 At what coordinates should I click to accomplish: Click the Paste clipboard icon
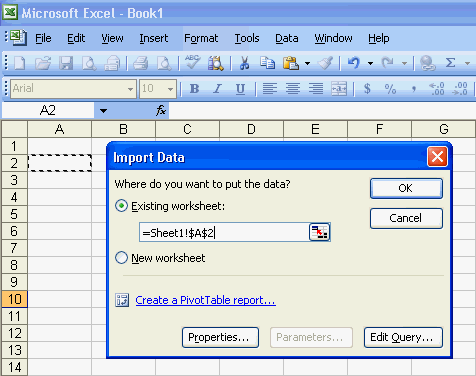tap(291, 63)
